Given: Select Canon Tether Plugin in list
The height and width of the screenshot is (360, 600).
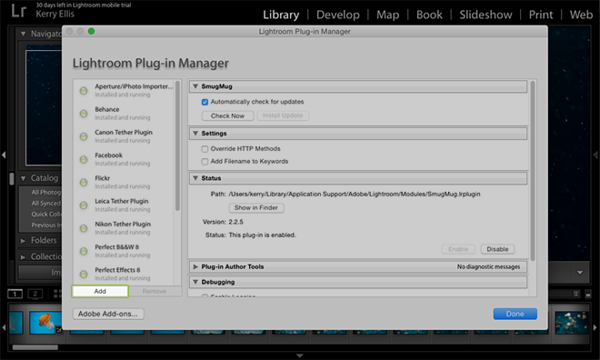Looking at the screenshot, I should (124, 136).
